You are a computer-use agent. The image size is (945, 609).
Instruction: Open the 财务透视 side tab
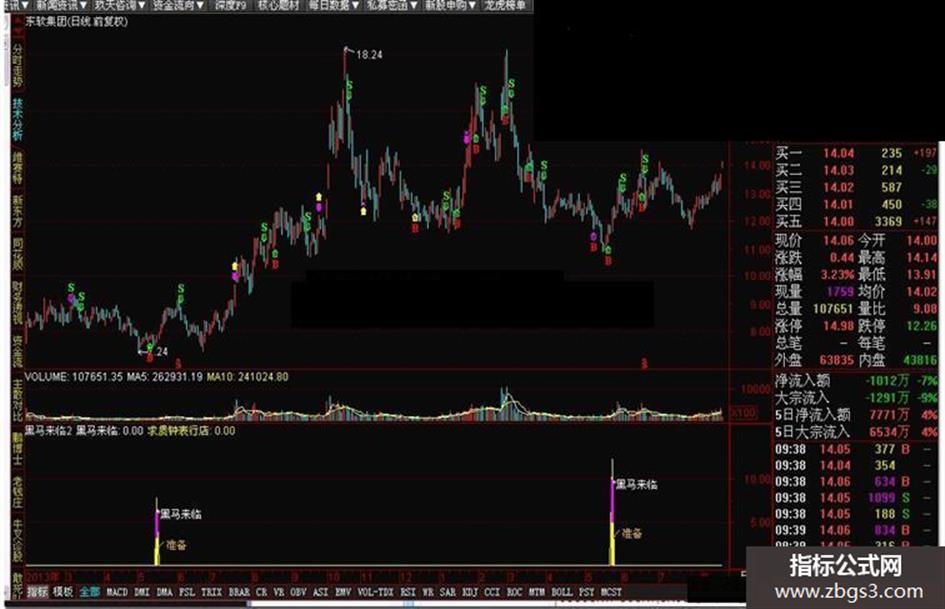pos(17,303)
